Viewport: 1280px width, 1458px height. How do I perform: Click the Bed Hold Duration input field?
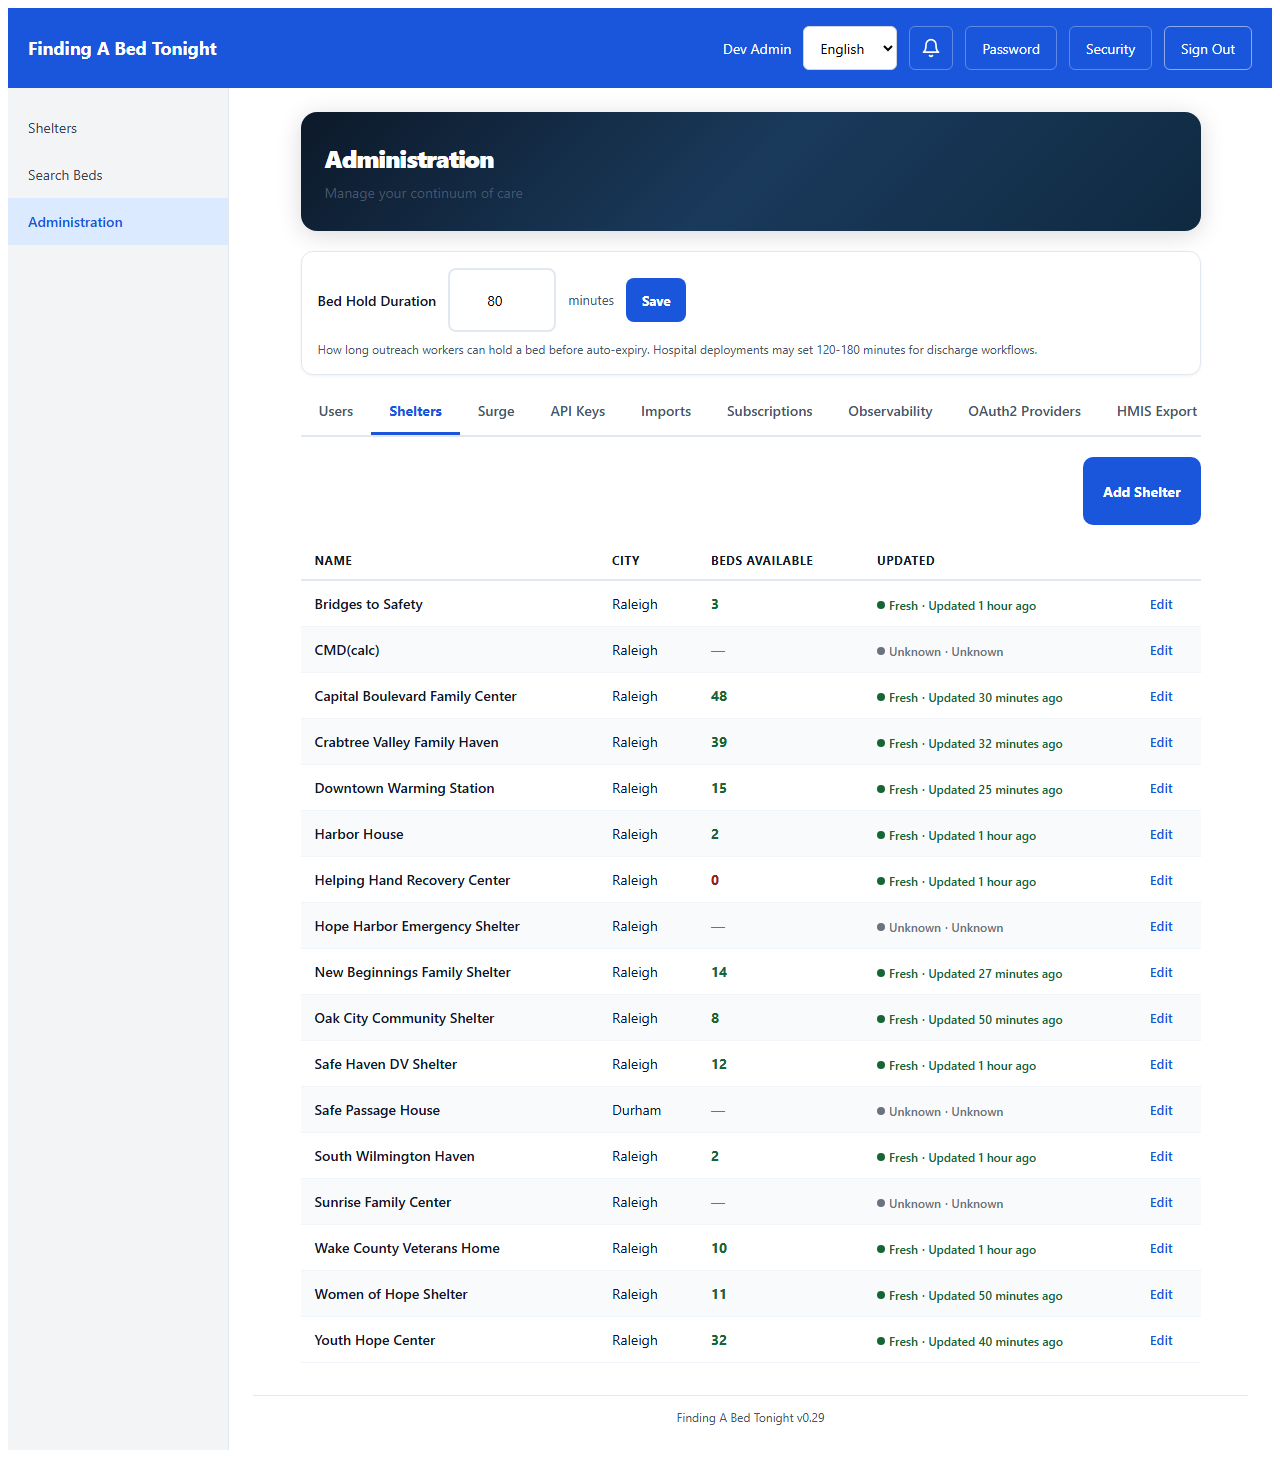point(501,300)
